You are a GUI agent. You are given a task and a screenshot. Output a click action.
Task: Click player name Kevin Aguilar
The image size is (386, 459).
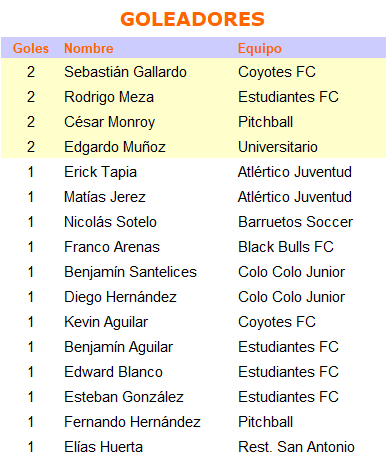[x=106, y=322]
